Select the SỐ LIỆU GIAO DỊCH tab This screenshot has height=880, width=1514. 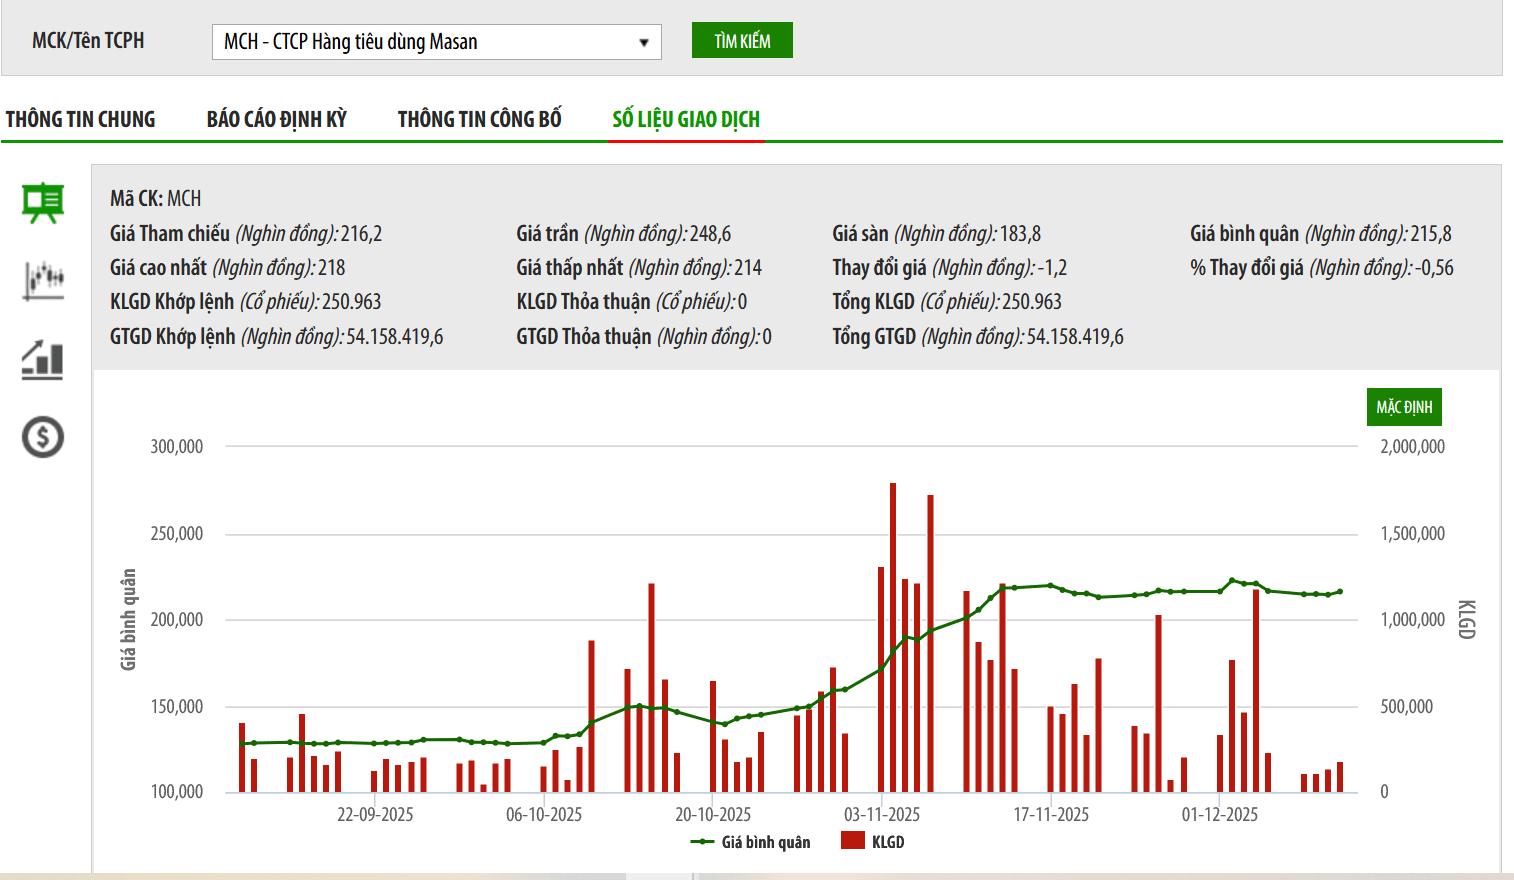coord(686,119)
